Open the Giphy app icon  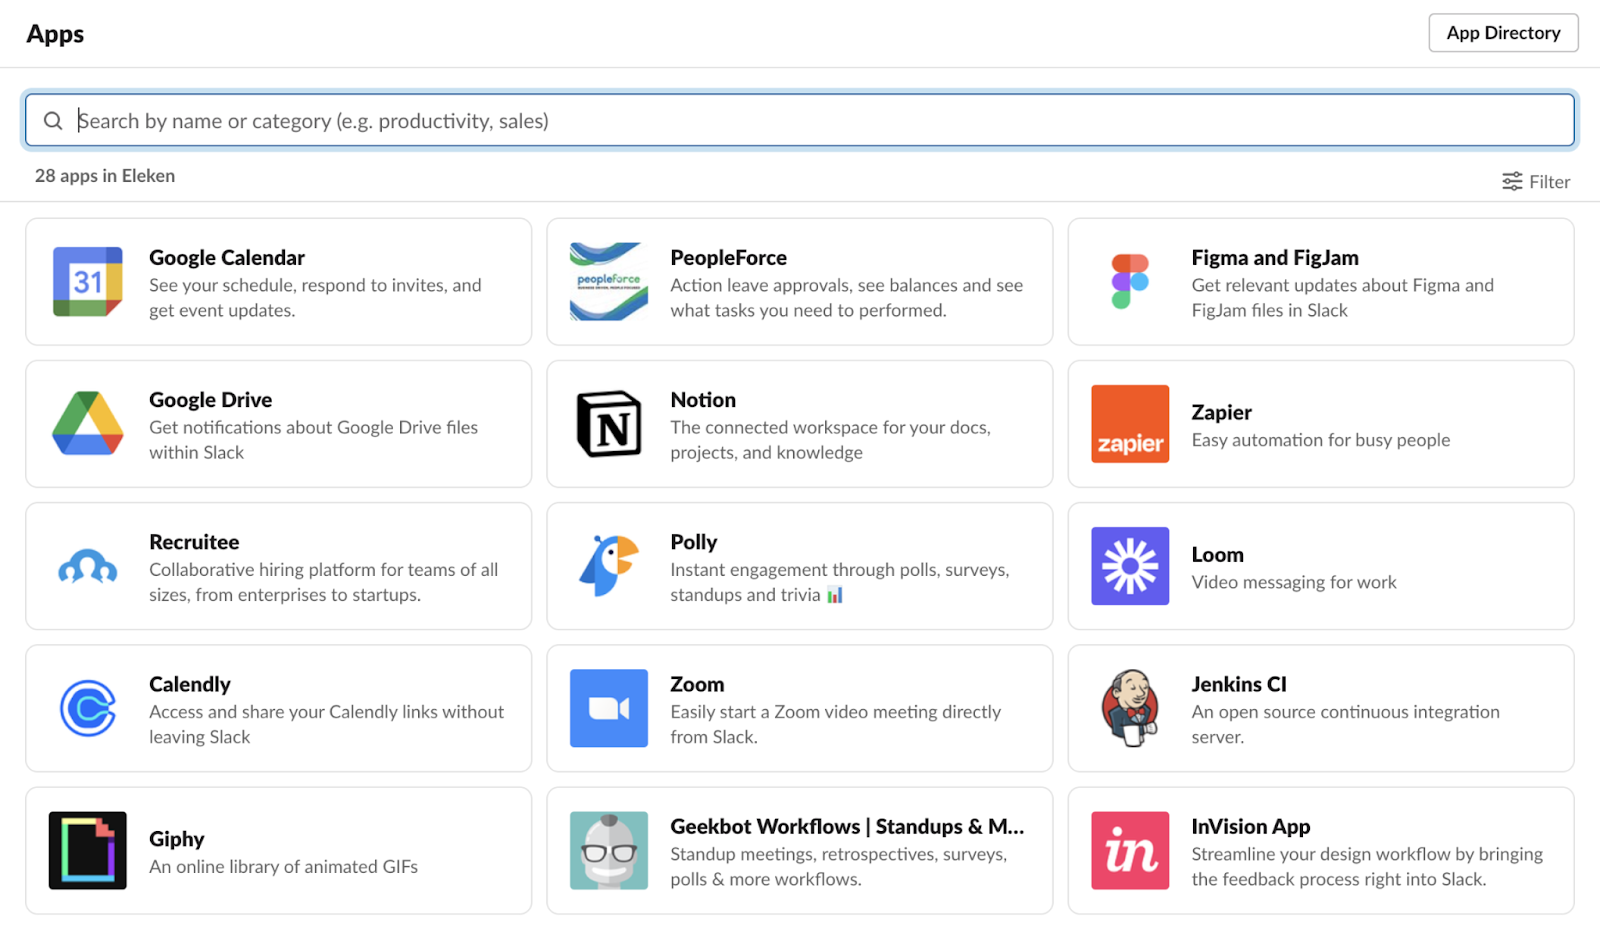point(88,850)
